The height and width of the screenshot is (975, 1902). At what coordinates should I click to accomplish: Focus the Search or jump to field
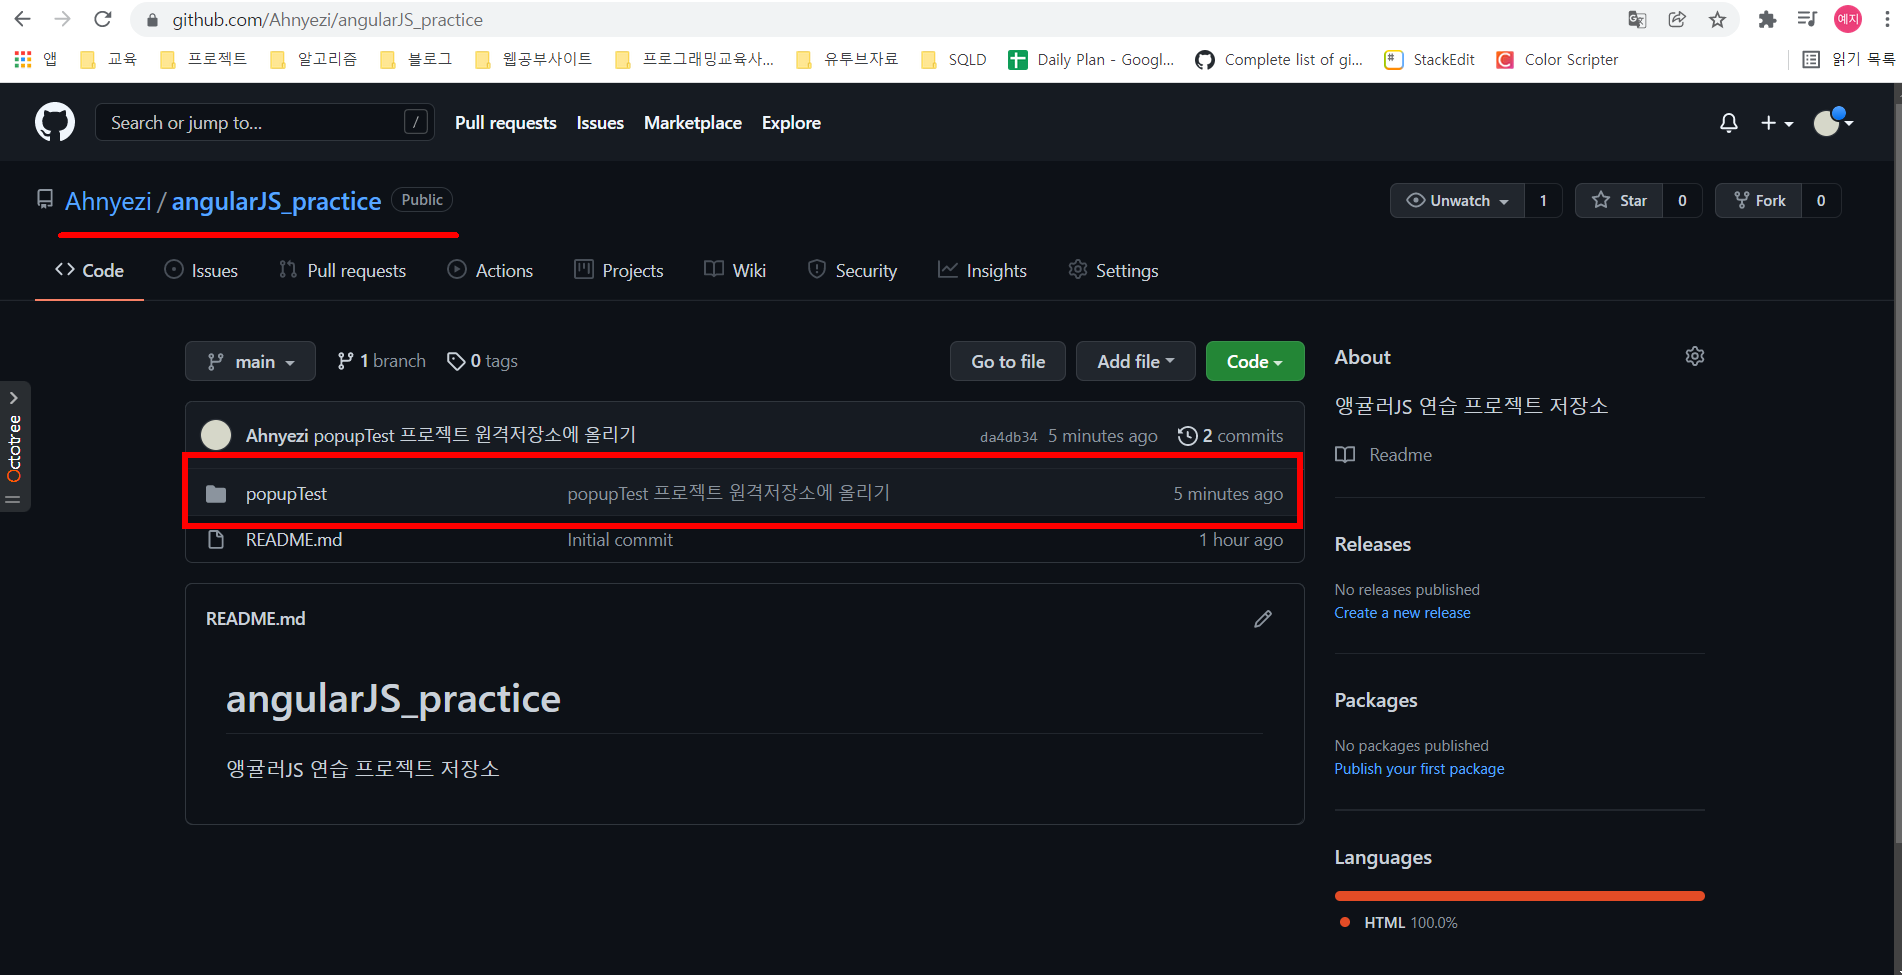(265, 122)
